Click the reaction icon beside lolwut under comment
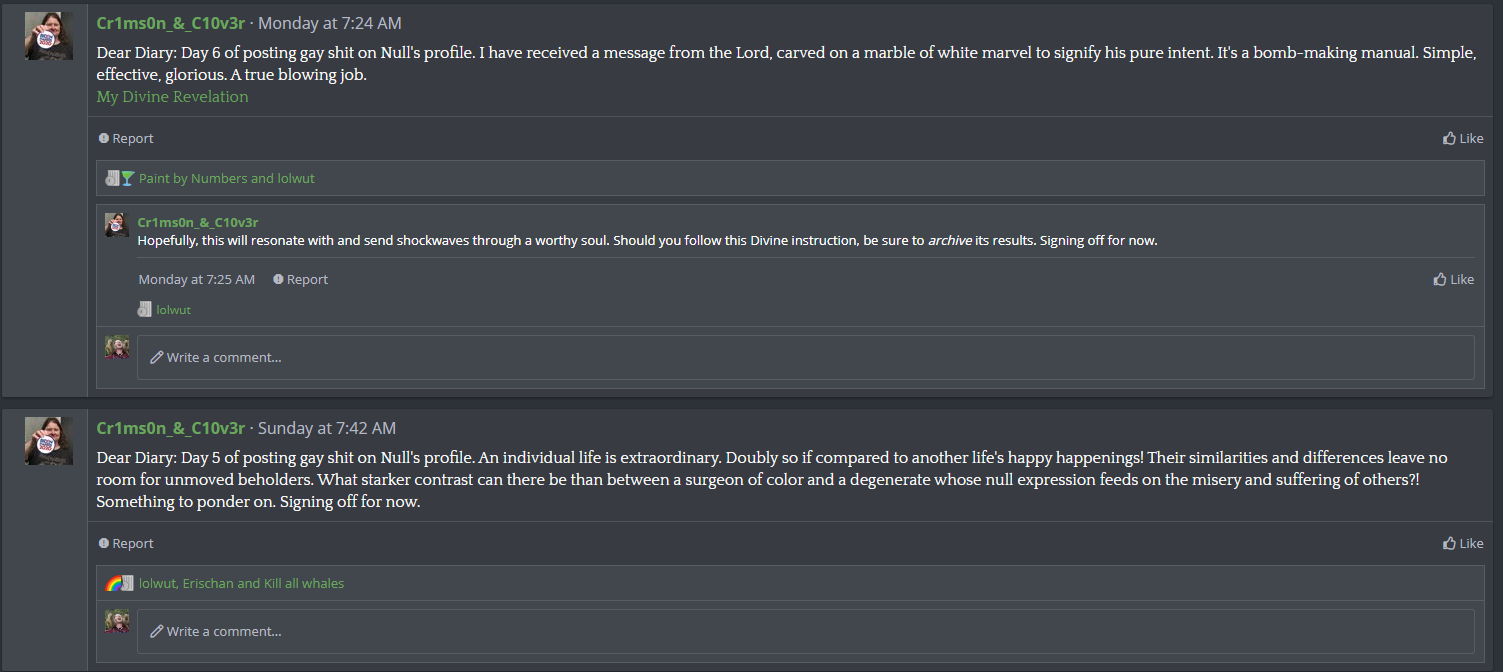The width and height of the screenshot is (1503, 672). click(x=144, y=310)
